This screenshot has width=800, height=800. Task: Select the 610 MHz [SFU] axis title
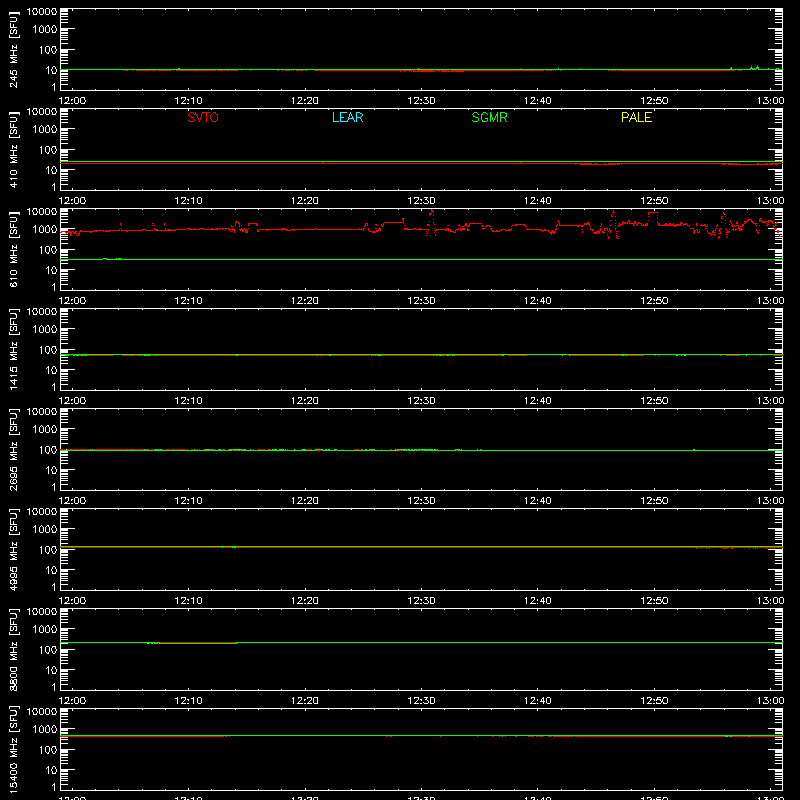[13, 249]
